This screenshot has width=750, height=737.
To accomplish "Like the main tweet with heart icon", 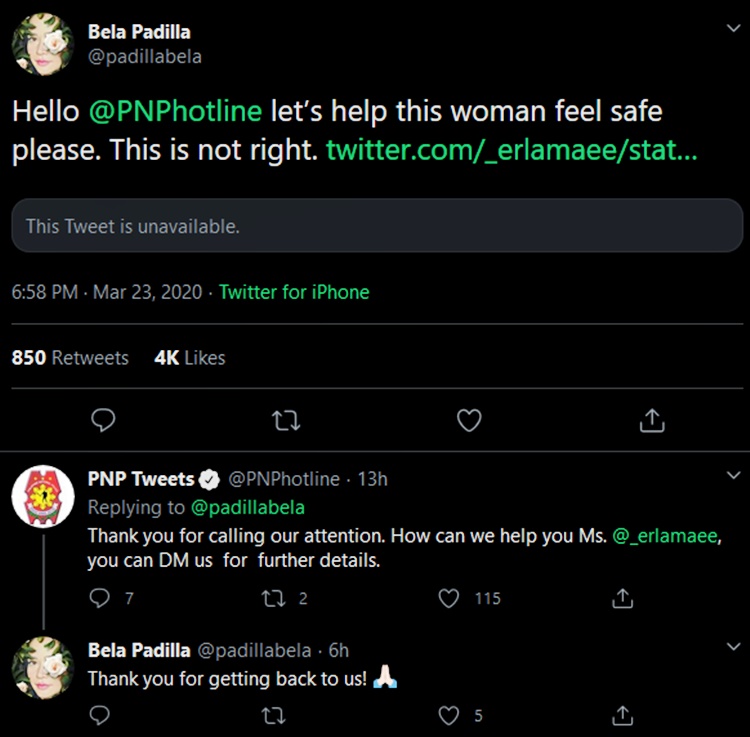I will pyautogui.click(x=468, y=421).
